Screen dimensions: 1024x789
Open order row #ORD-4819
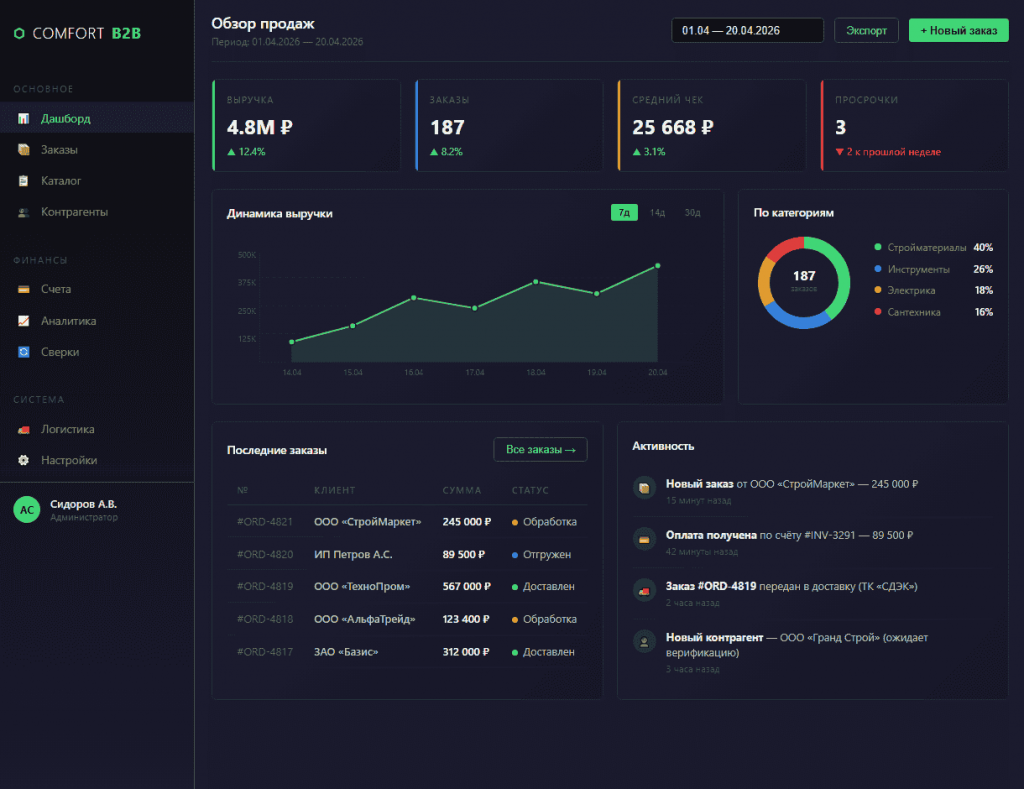click(x=406, y=586)
